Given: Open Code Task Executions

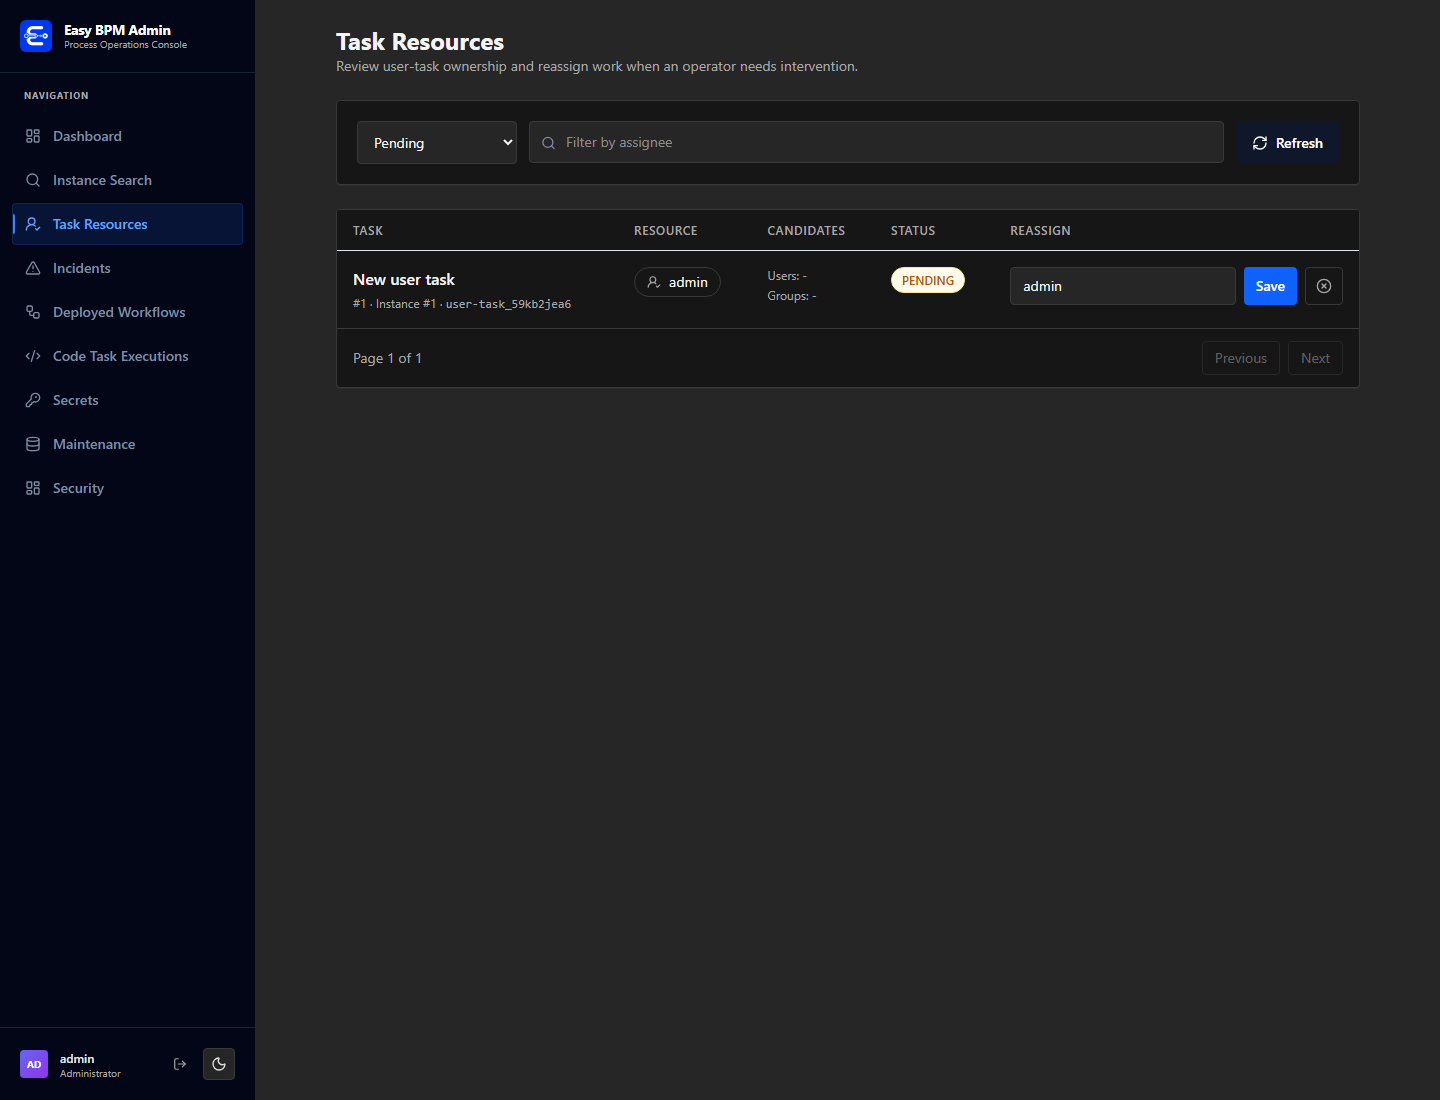Looking at the screenshot, I should (127, 356).
